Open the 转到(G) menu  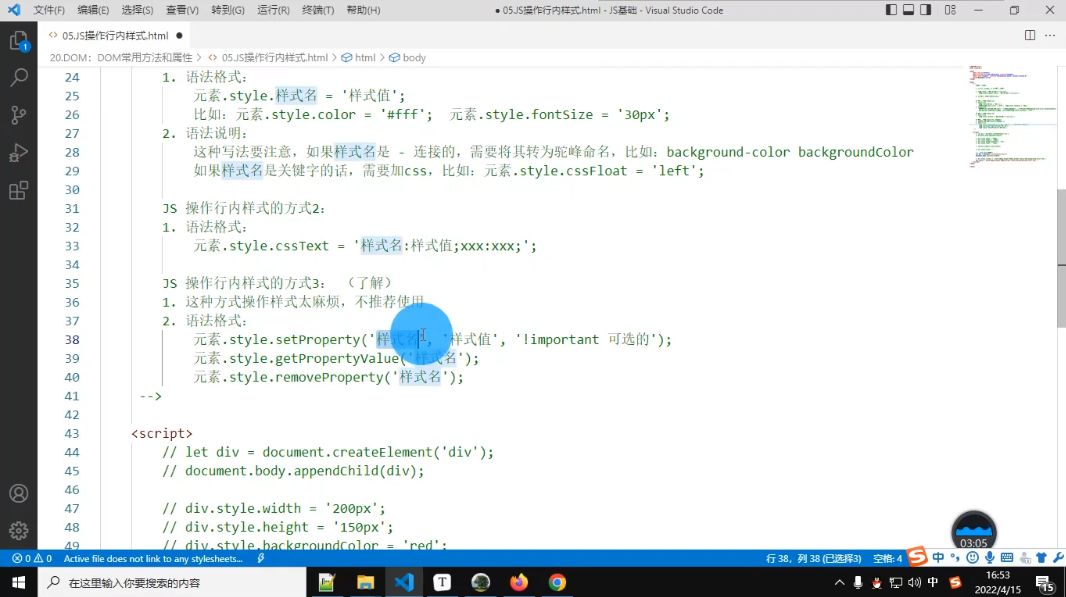228,10
